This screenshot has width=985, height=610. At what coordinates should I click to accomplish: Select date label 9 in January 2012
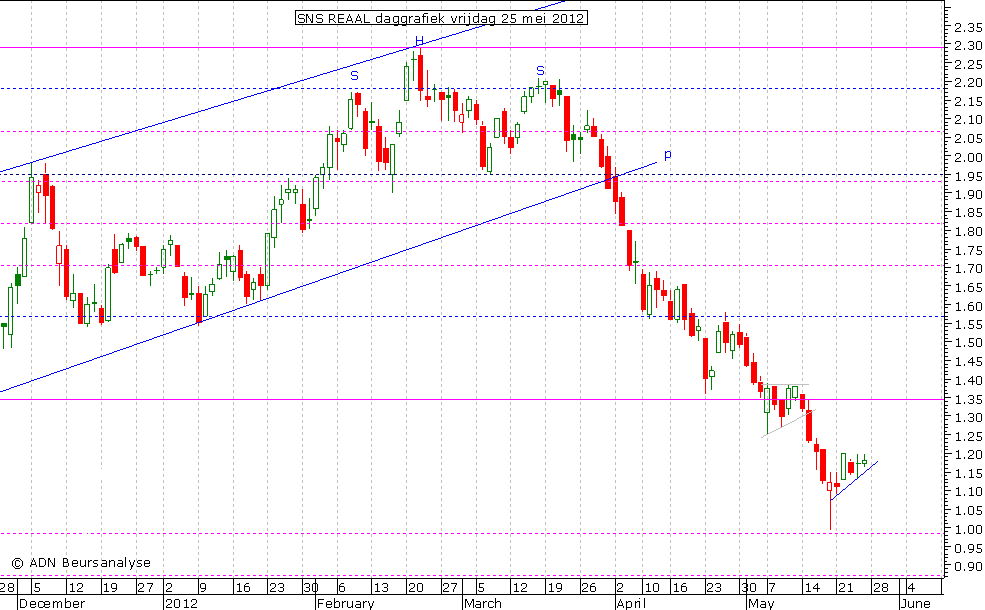coord(203,588)
